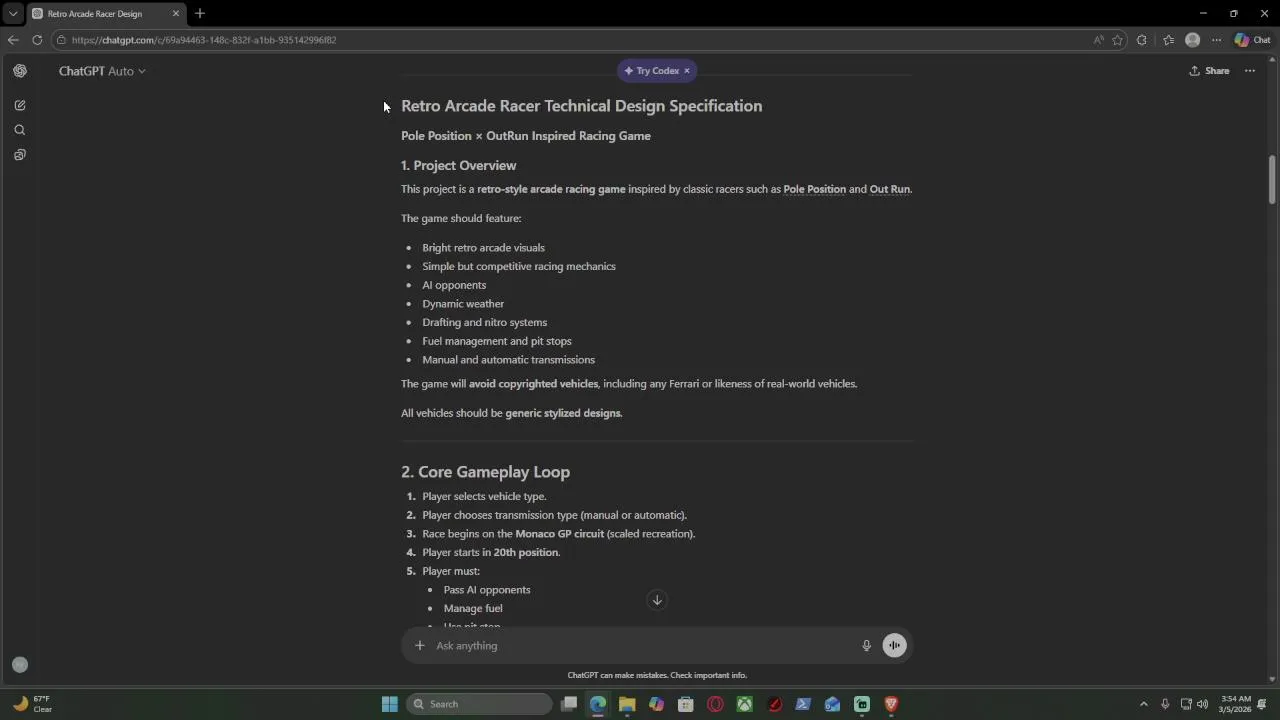Open the browser extensions puzzle icon

pyautogui.click(x=1142, y=40)
